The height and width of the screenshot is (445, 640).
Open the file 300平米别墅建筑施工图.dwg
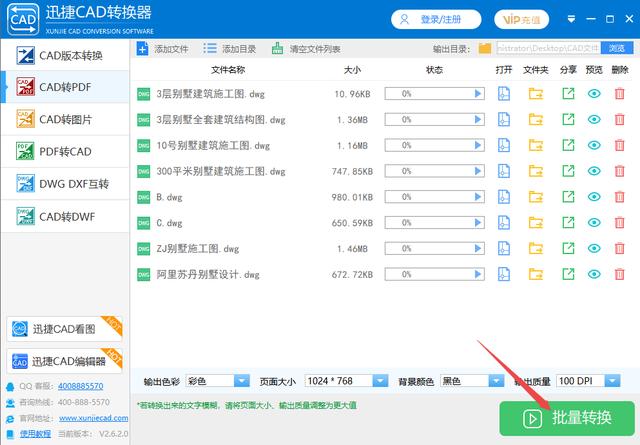tap(504, 171)
